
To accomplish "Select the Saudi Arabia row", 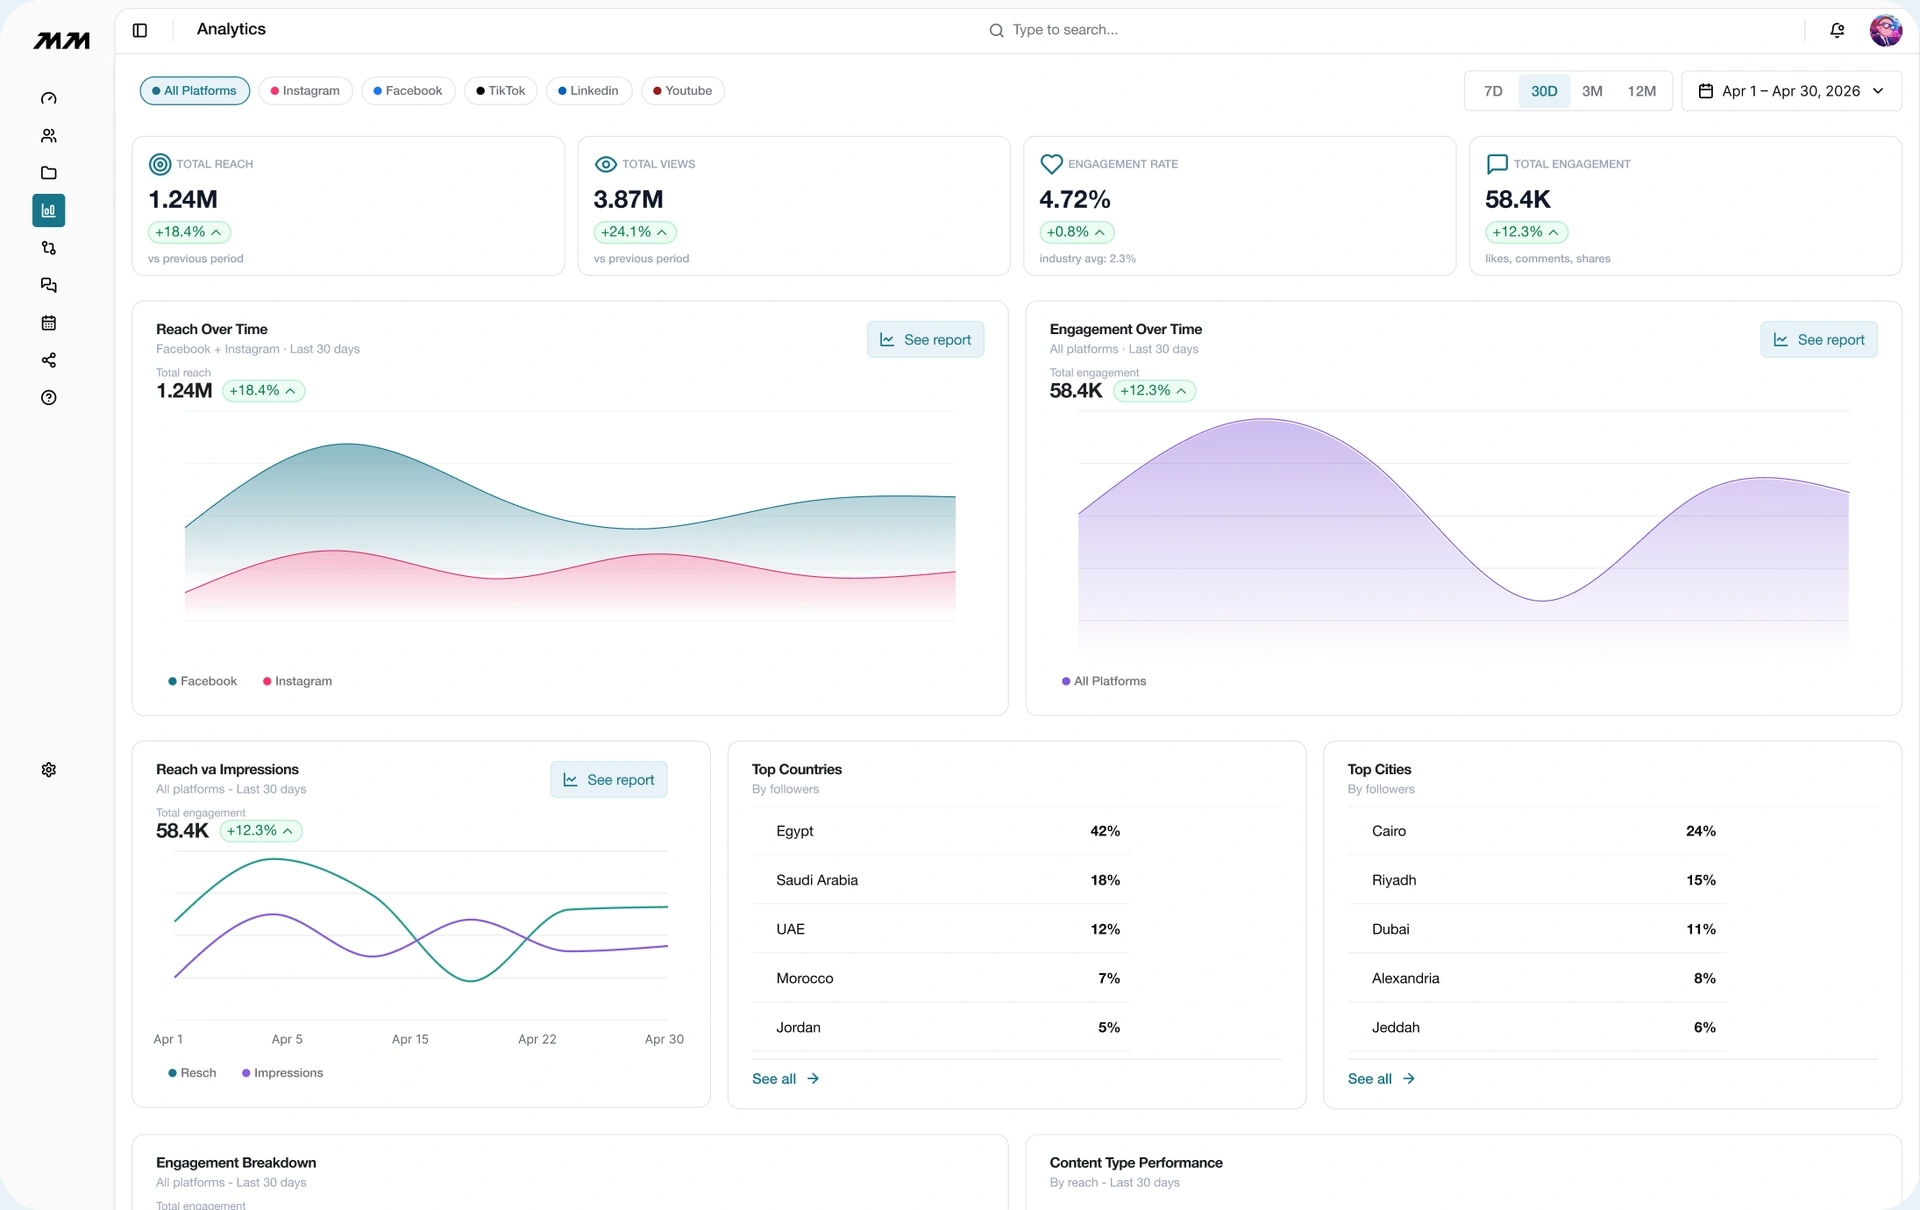I will (941, 880).
